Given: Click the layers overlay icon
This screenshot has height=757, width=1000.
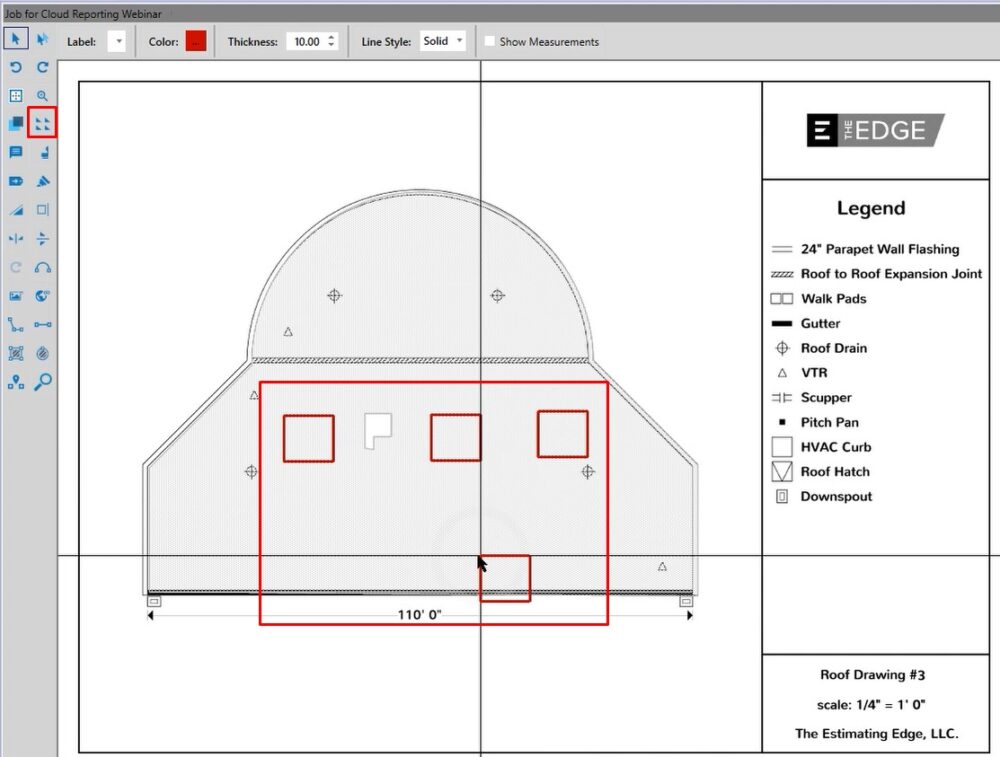Looking at the screenshot, I should point(14,124).
